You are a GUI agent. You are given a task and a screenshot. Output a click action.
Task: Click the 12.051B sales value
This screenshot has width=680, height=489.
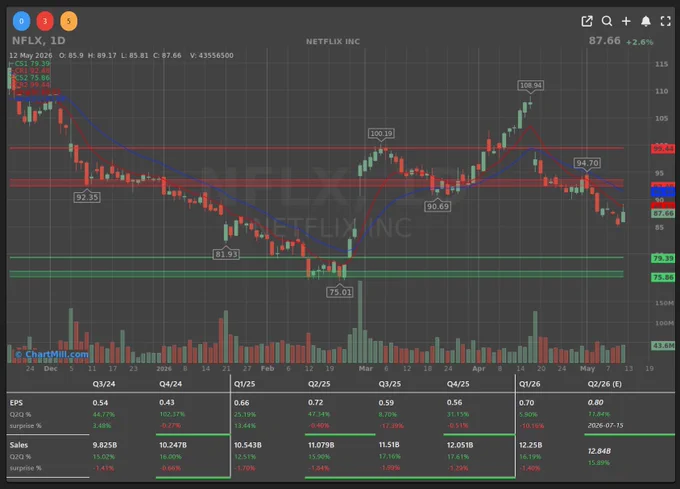460,445
